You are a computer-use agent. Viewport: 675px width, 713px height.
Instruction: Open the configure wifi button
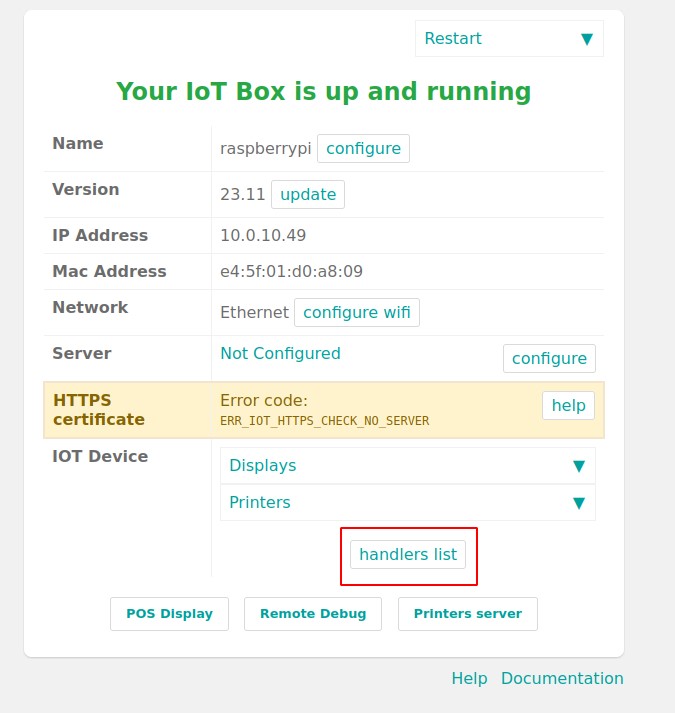357,312
